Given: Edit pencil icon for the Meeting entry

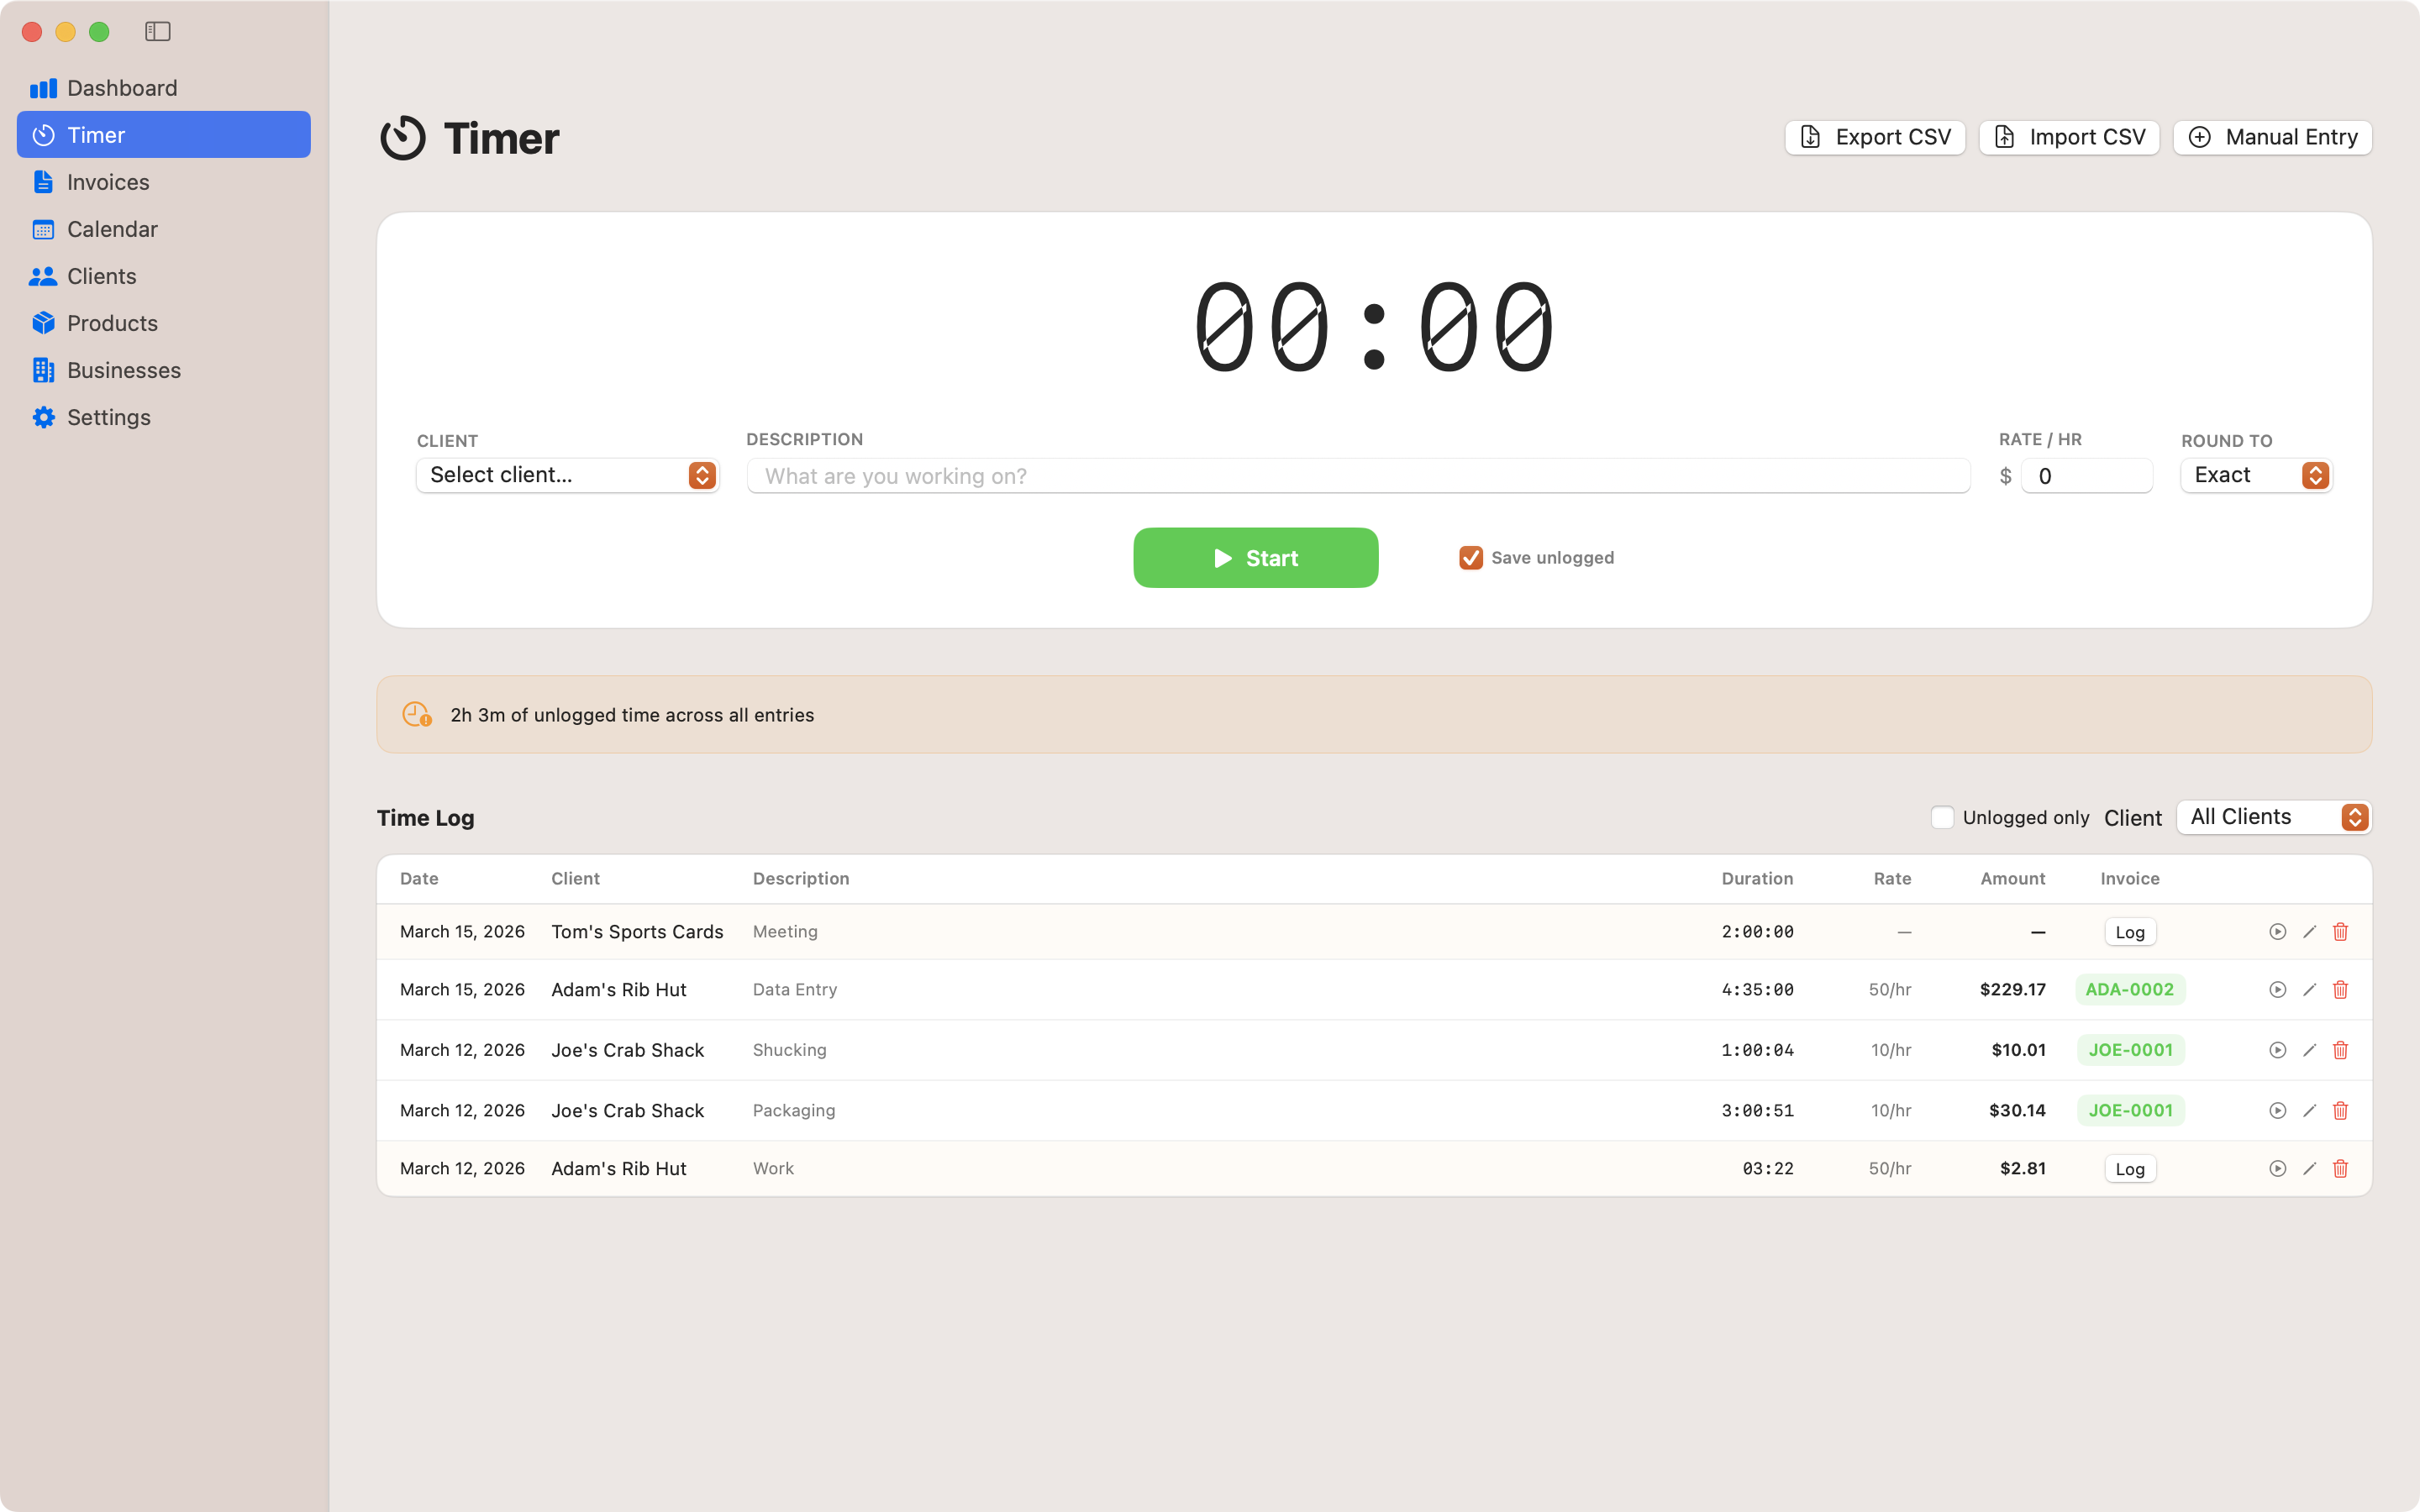Looking at the screenshot, I should 2309,932.
